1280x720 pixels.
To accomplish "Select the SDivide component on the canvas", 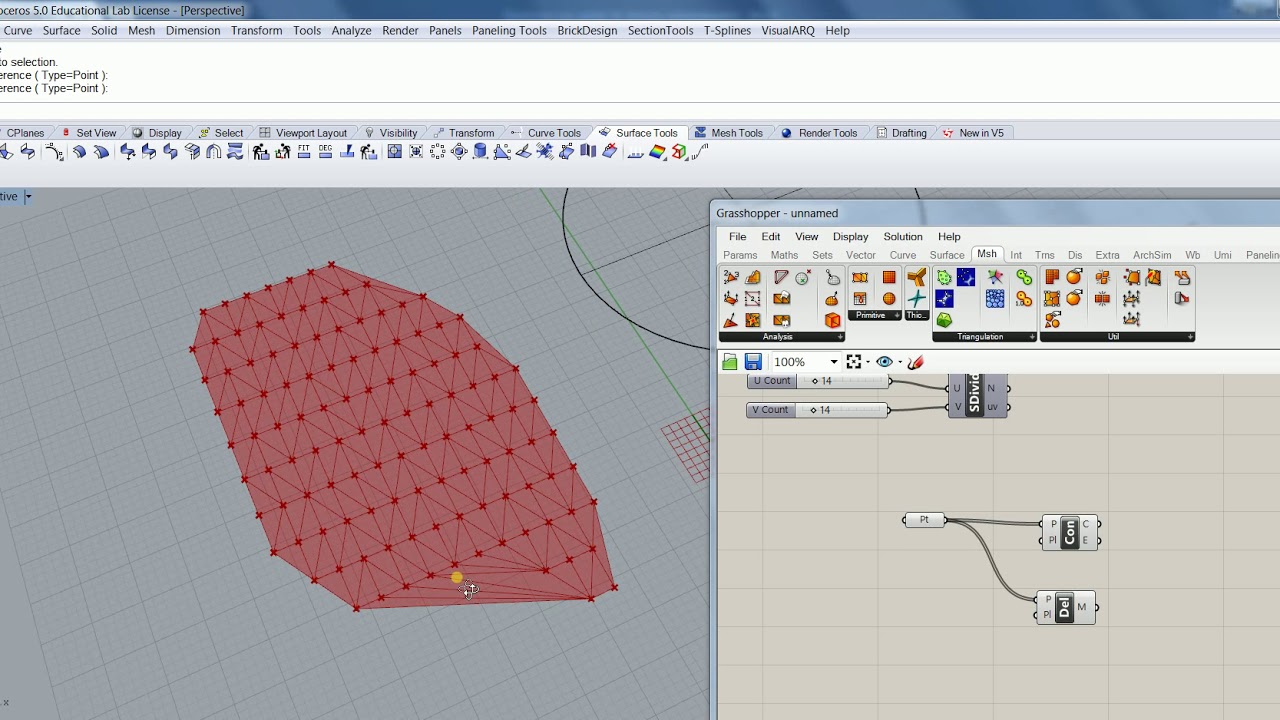I will coord(978,396).
